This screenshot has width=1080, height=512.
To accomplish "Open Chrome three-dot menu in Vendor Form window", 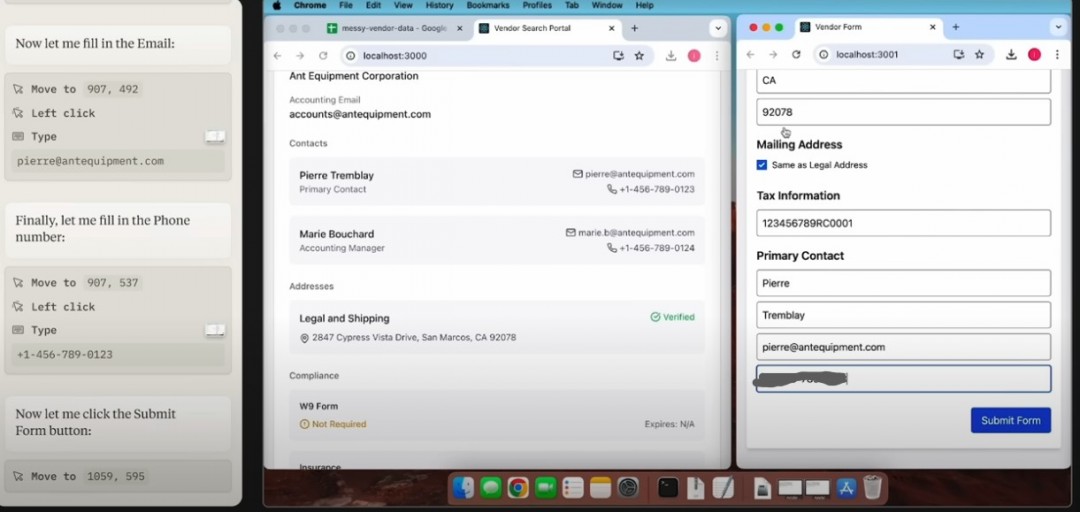I will click(1057, 54).
